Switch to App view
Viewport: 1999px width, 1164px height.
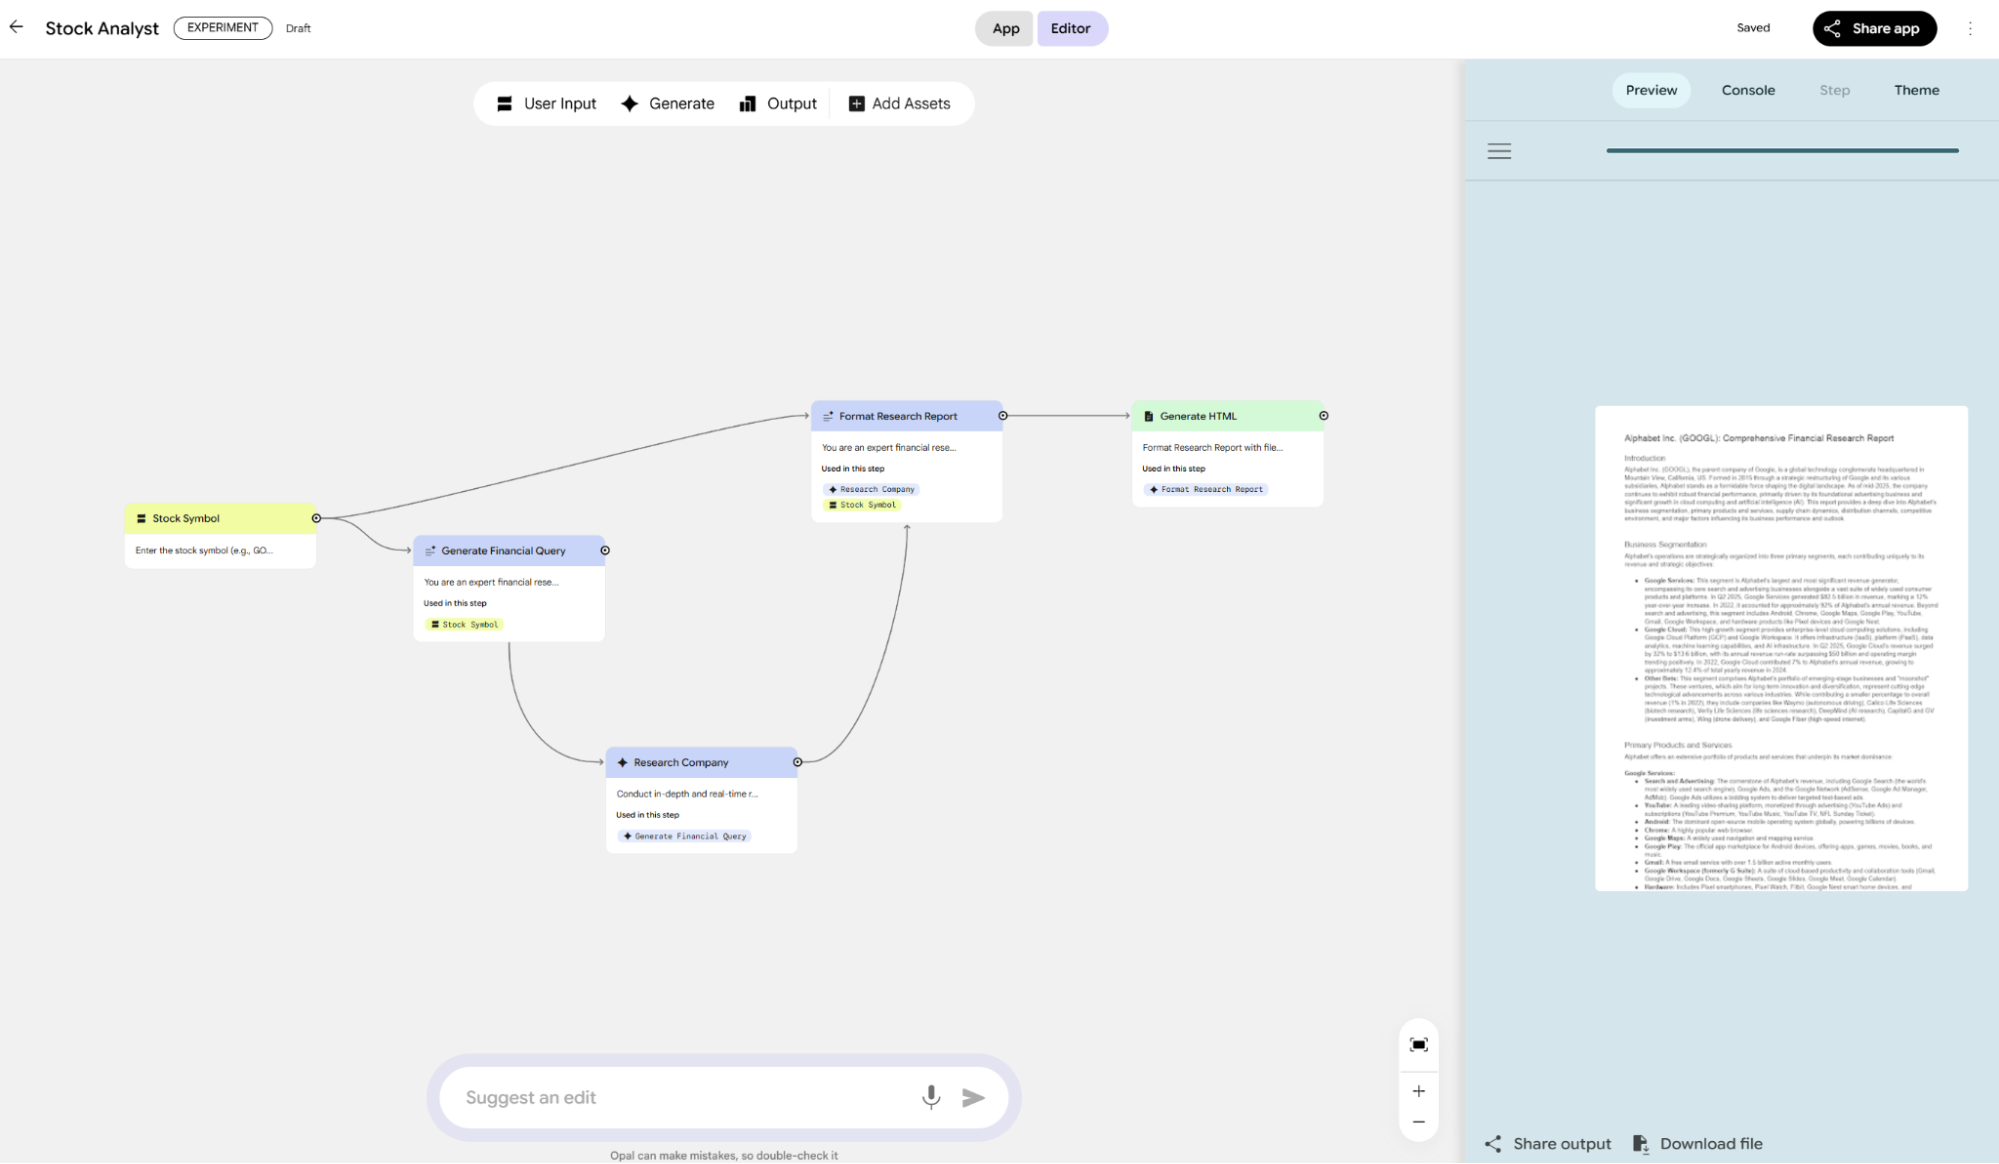pos(1005,28)
